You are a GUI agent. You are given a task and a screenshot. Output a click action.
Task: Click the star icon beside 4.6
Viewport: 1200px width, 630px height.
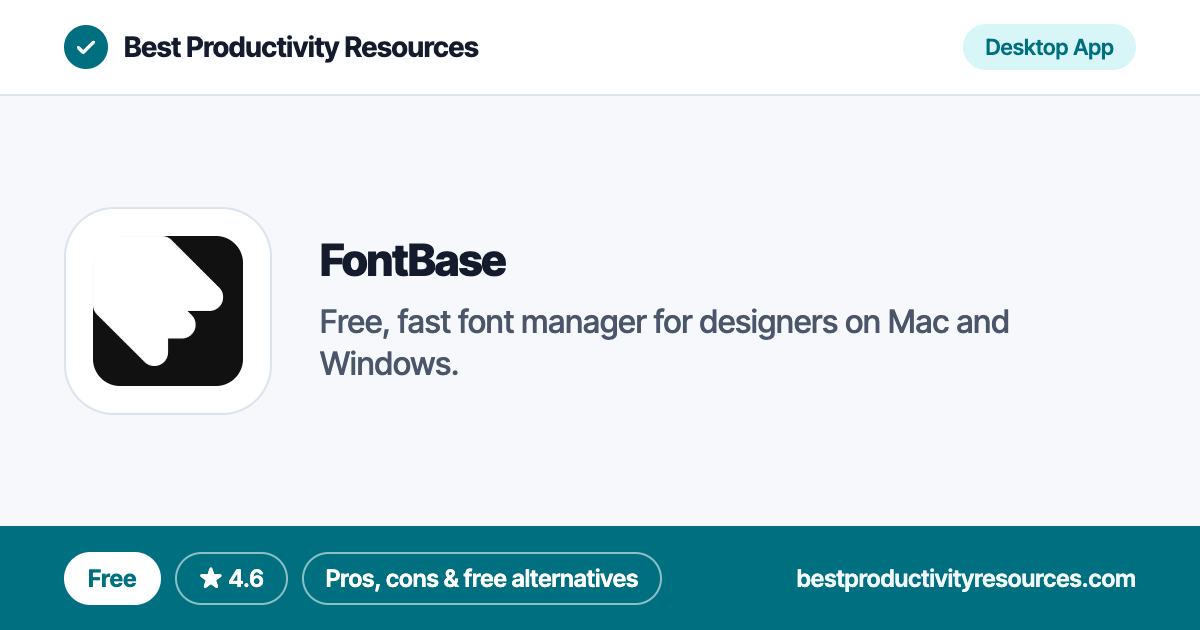[x=210, y=578]
